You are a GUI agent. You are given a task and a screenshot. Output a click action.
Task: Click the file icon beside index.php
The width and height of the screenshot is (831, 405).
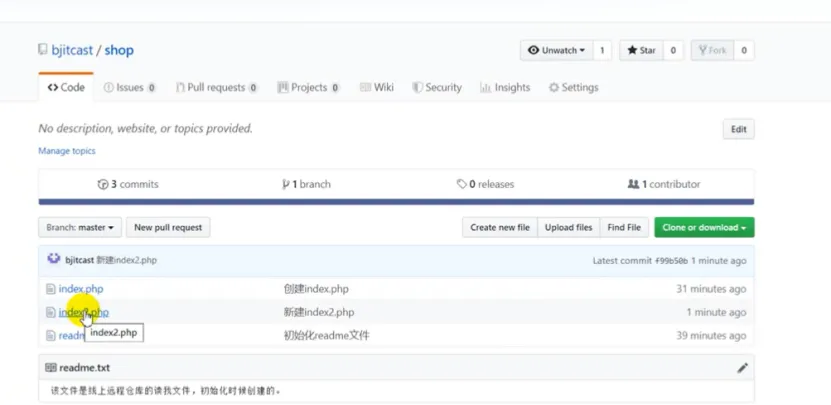[51, 289]
